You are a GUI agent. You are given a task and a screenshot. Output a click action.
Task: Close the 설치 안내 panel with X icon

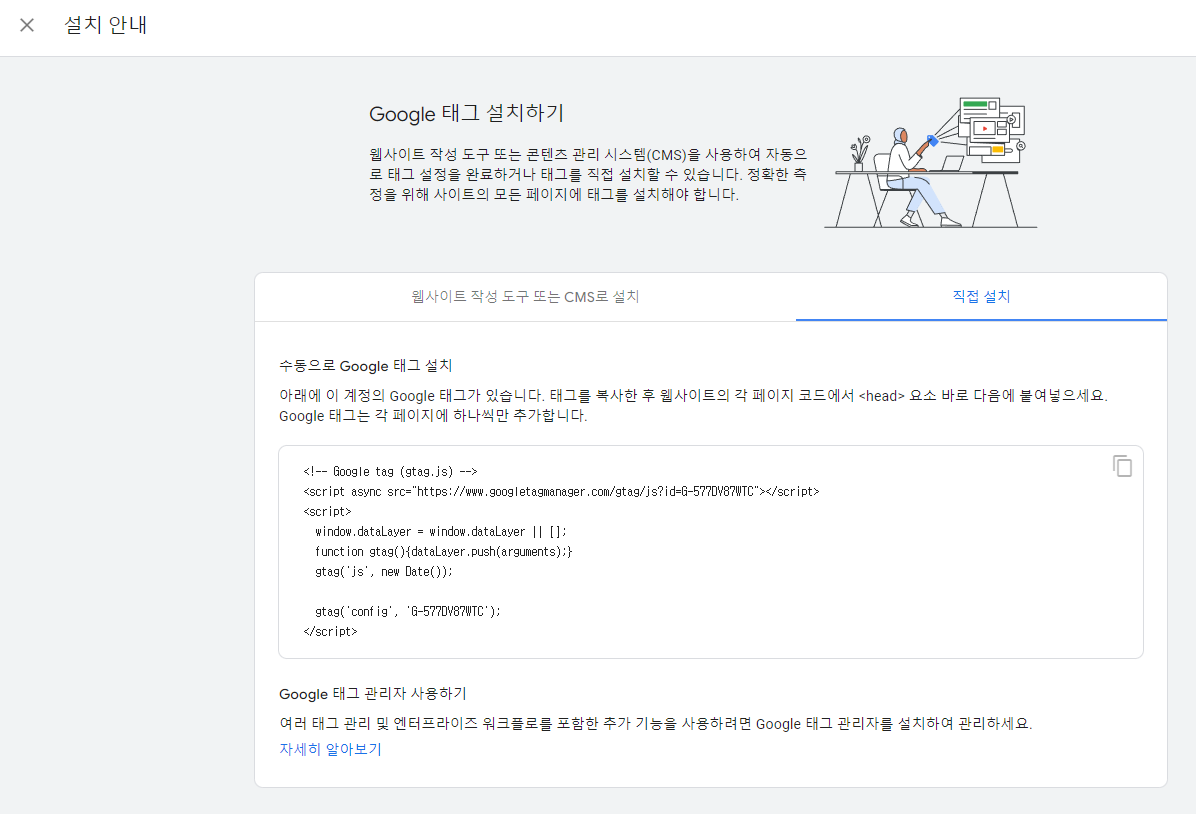pos(27,25)
